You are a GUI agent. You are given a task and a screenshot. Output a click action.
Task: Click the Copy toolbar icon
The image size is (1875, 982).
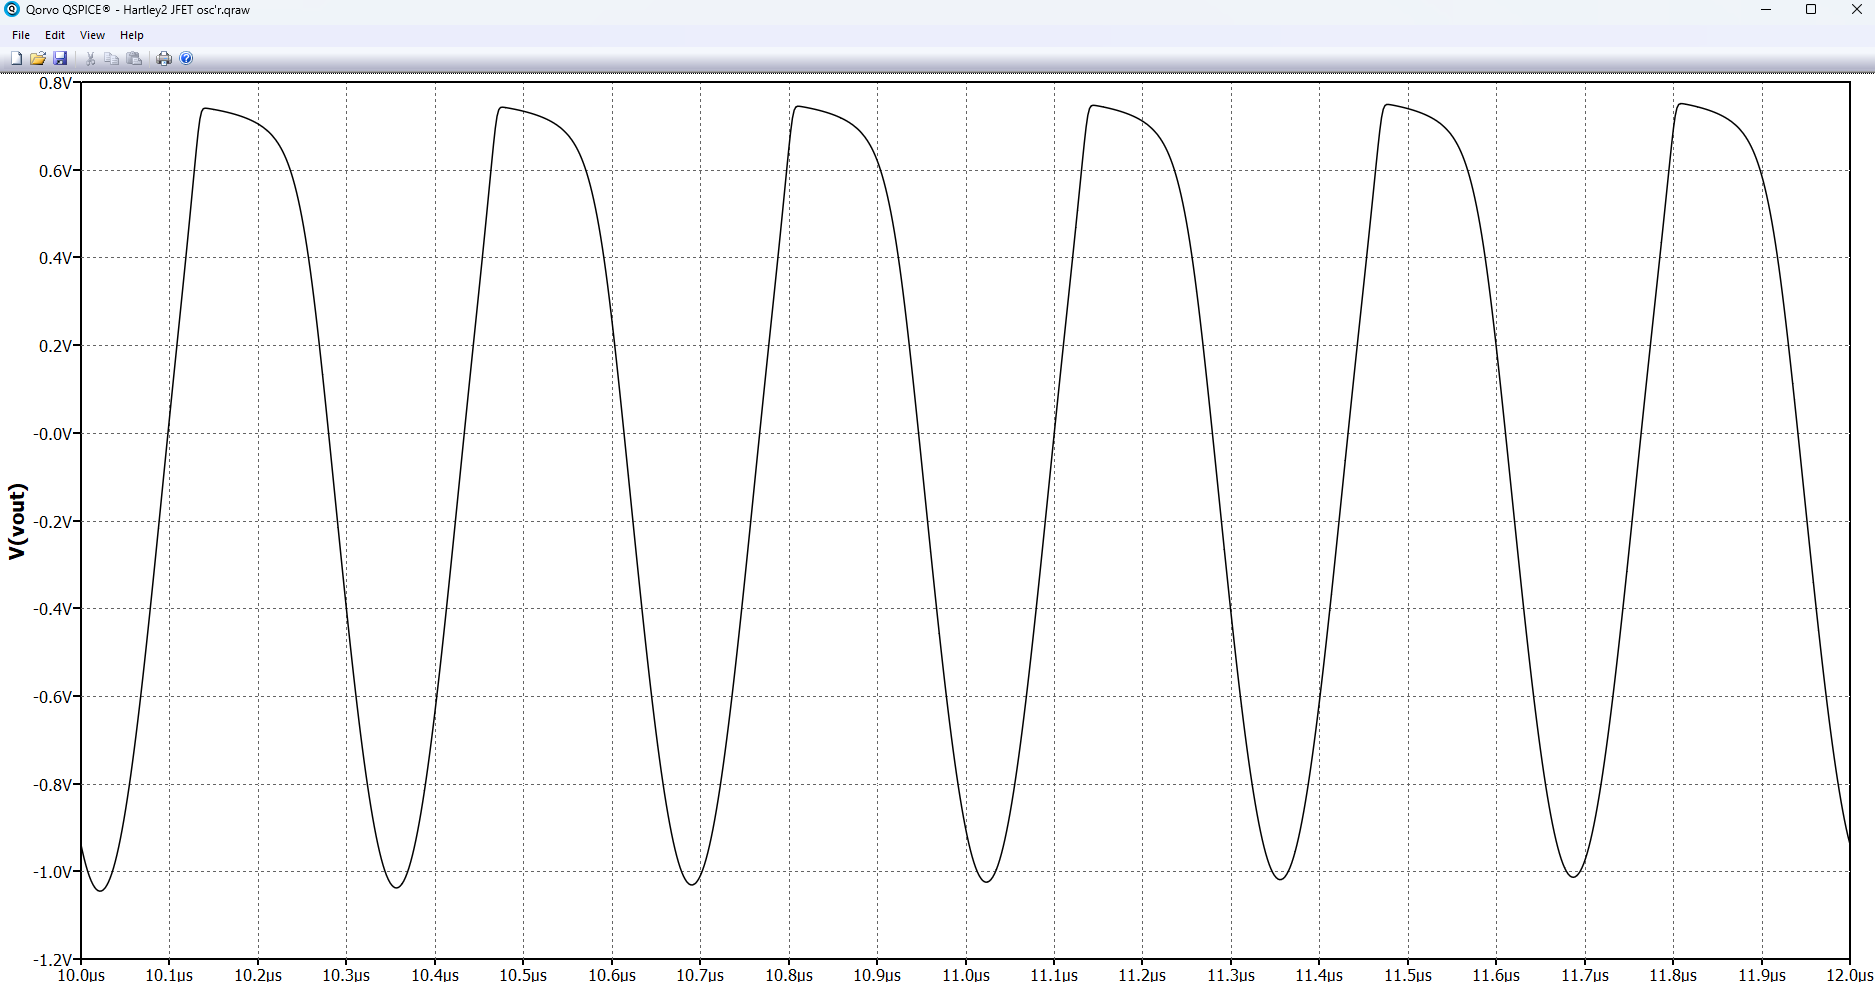(111, 59)
